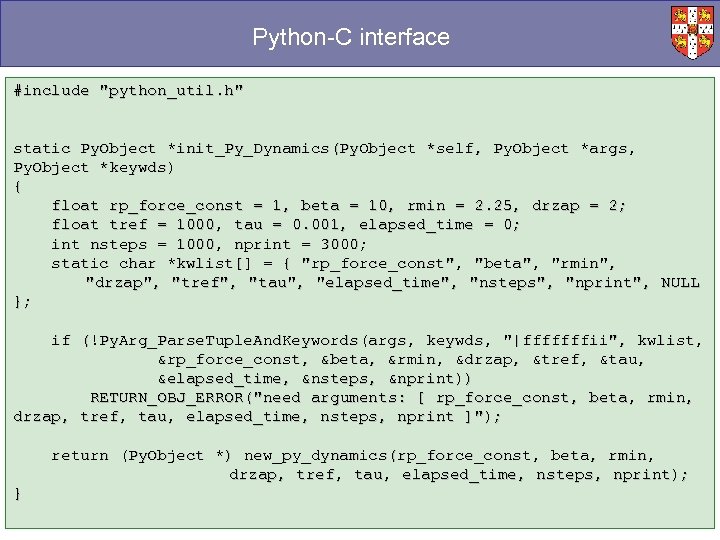Click the &rp_force_const, &beta argument line
Image resolution: width=720 pixels, height=540 pixels.
(401, 360)
